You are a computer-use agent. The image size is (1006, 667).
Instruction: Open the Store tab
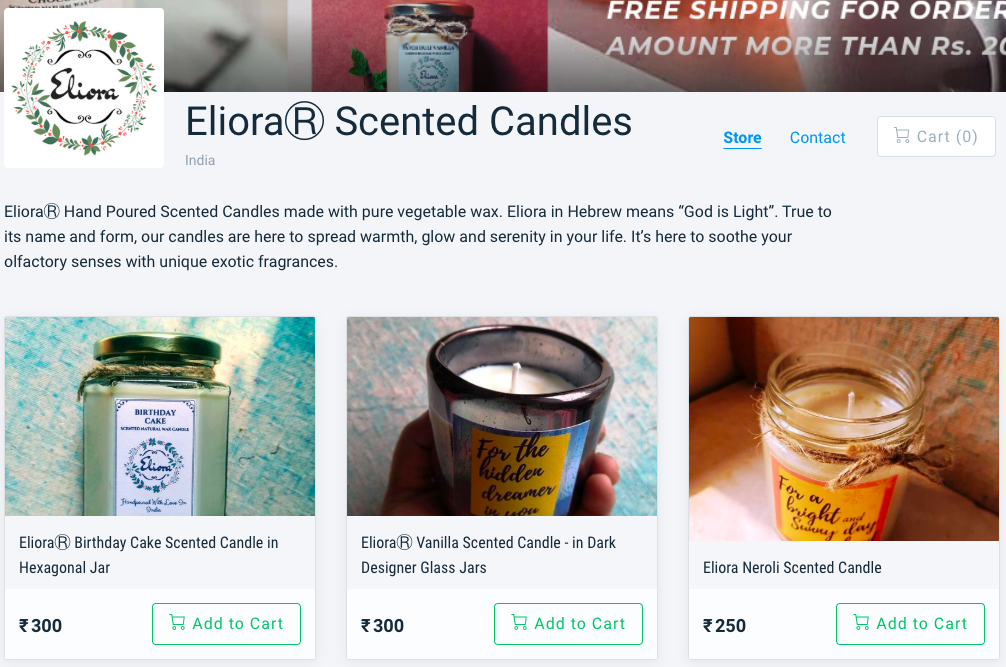point(742,138)
